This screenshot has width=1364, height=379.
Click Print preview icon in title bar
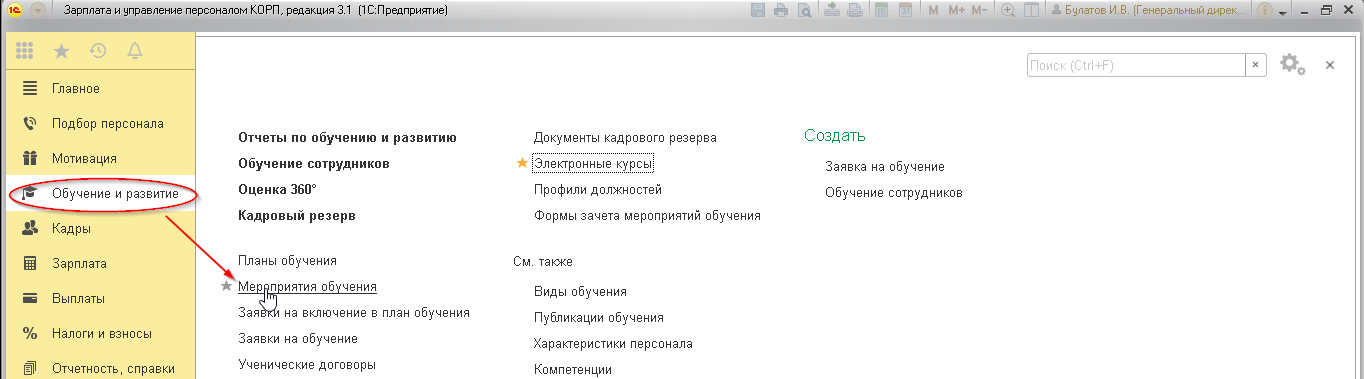804,10
